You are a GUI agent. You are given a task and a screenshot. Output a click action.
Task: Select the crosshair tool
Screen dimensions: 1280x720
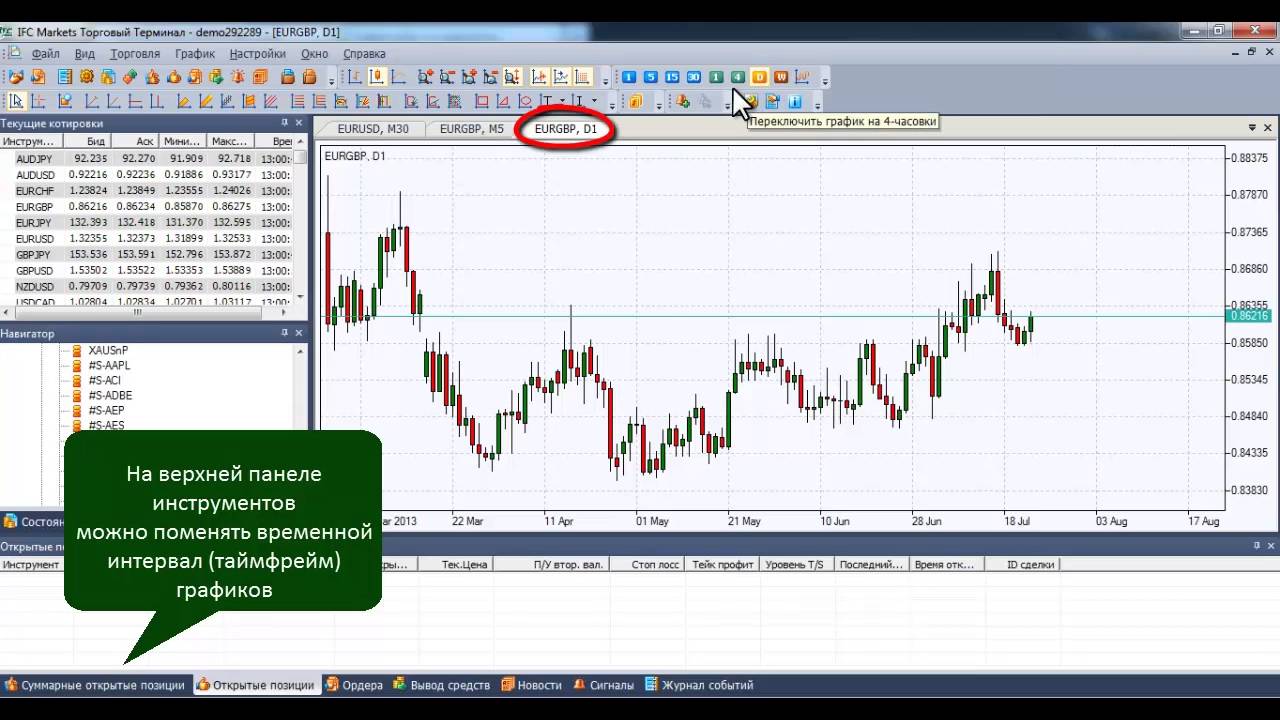coord(39,101)
